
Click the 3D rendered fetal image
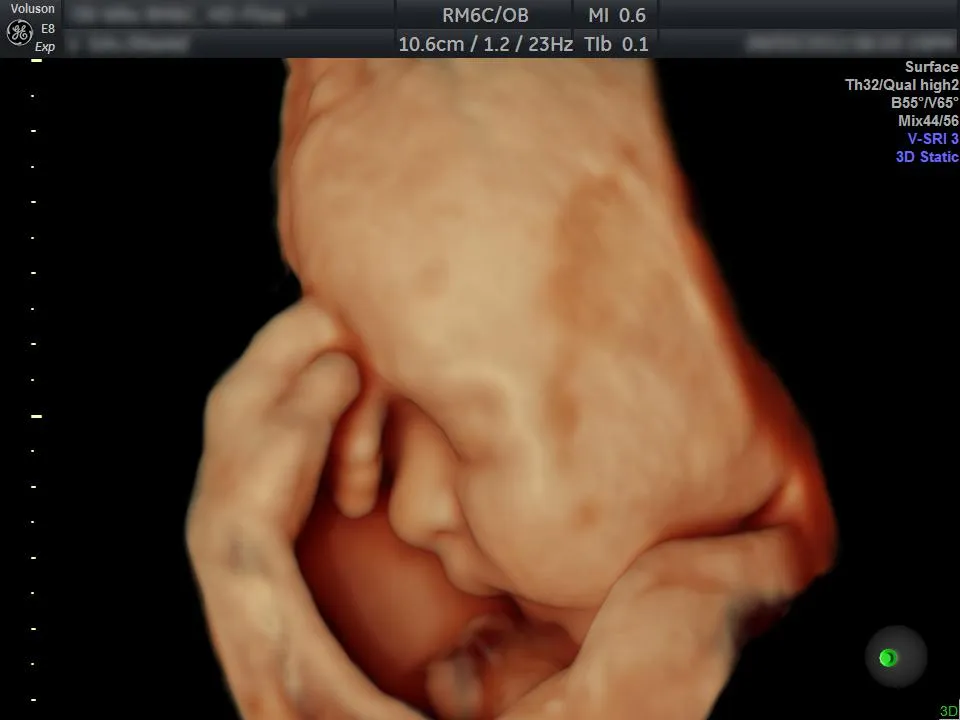click(511, 389)
